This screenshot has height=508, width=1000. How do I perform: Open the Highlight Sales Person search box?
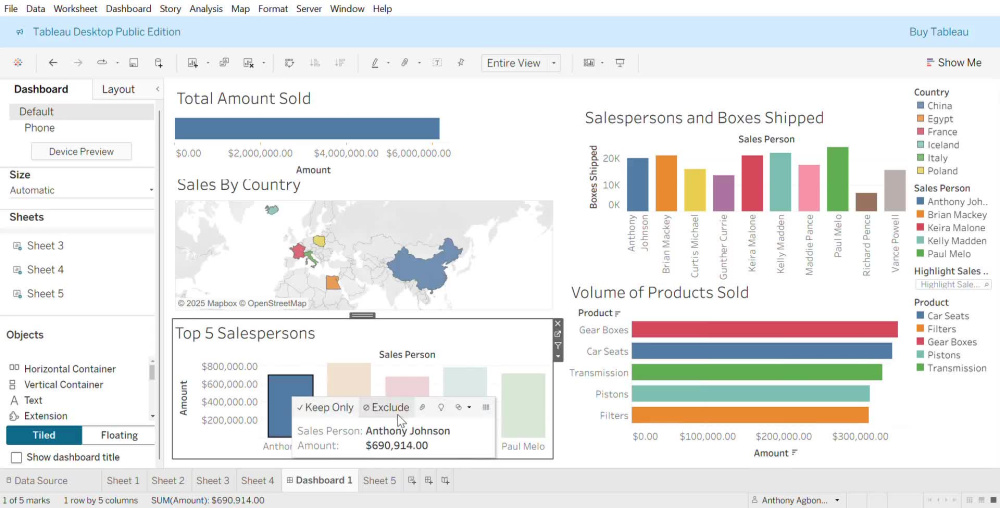pyautogui.click(x=953, y=284)
